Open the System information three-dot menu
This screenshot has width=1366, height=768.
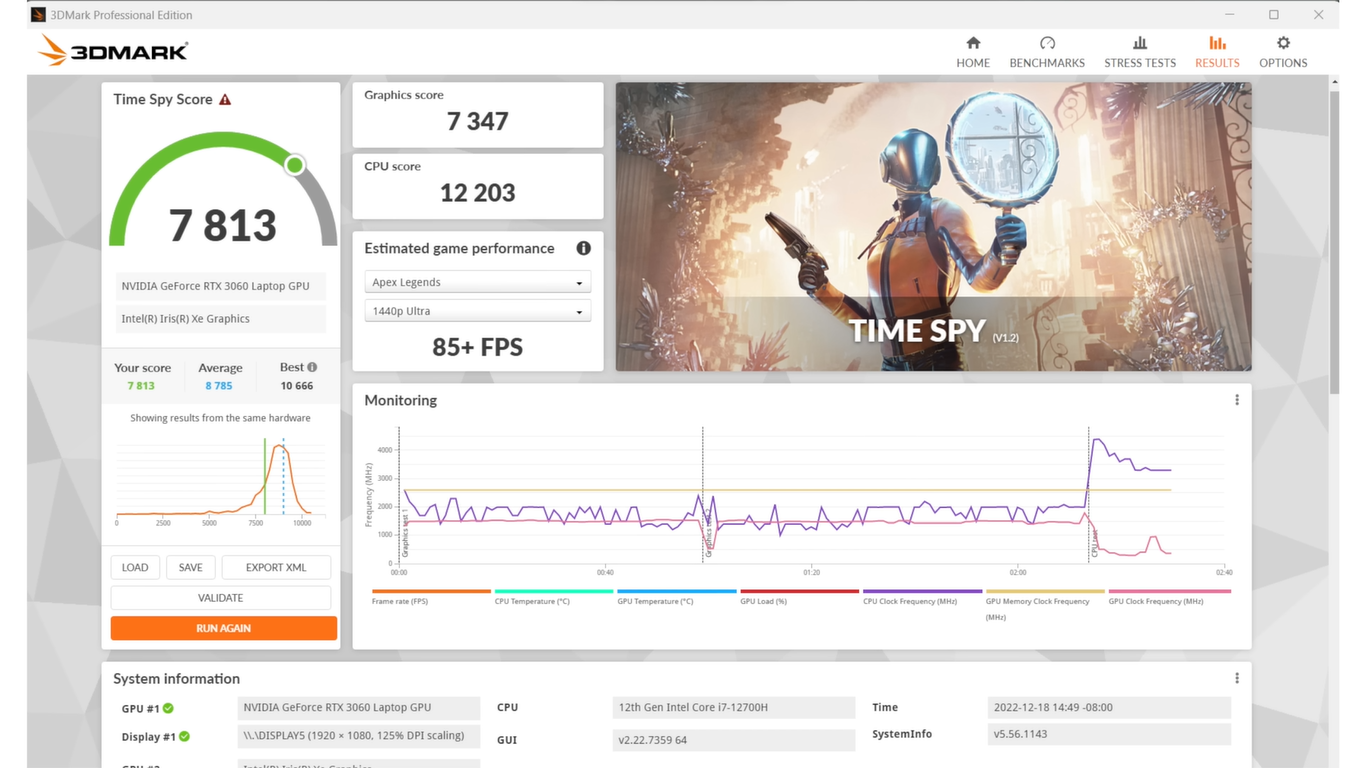click(x=1236, y=678)
